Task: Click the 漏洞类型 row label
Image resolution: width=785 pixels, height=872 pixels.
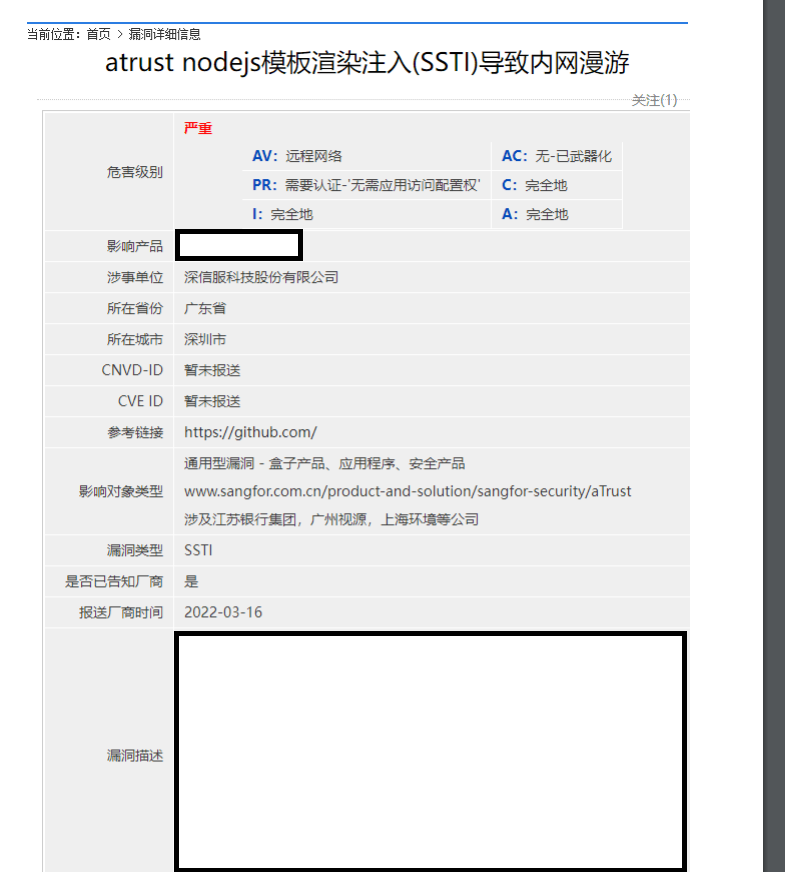Action: click(135, 551)
